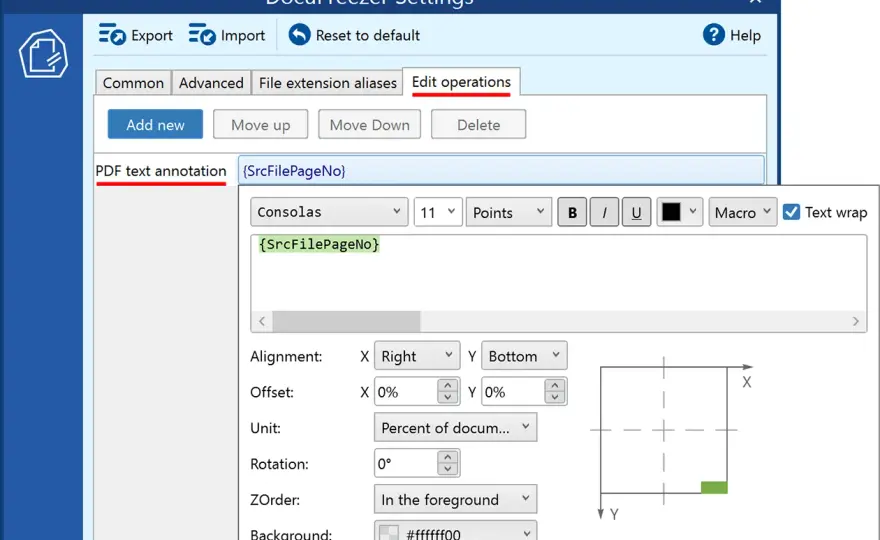Toggle underline formatting button

[636, 212]
